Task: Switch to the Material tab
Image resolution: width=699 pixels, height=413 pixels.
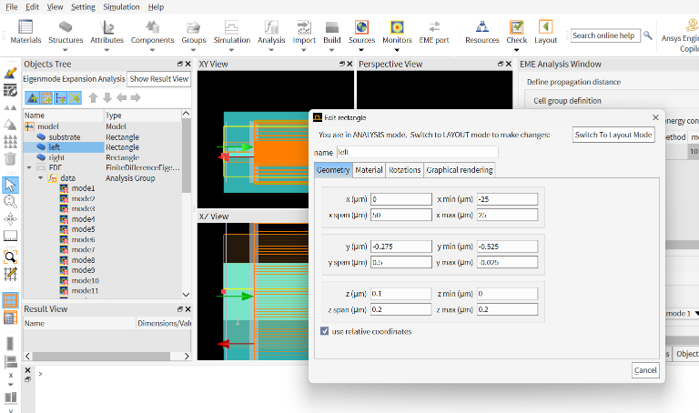Action: click(x=369, y=170)
